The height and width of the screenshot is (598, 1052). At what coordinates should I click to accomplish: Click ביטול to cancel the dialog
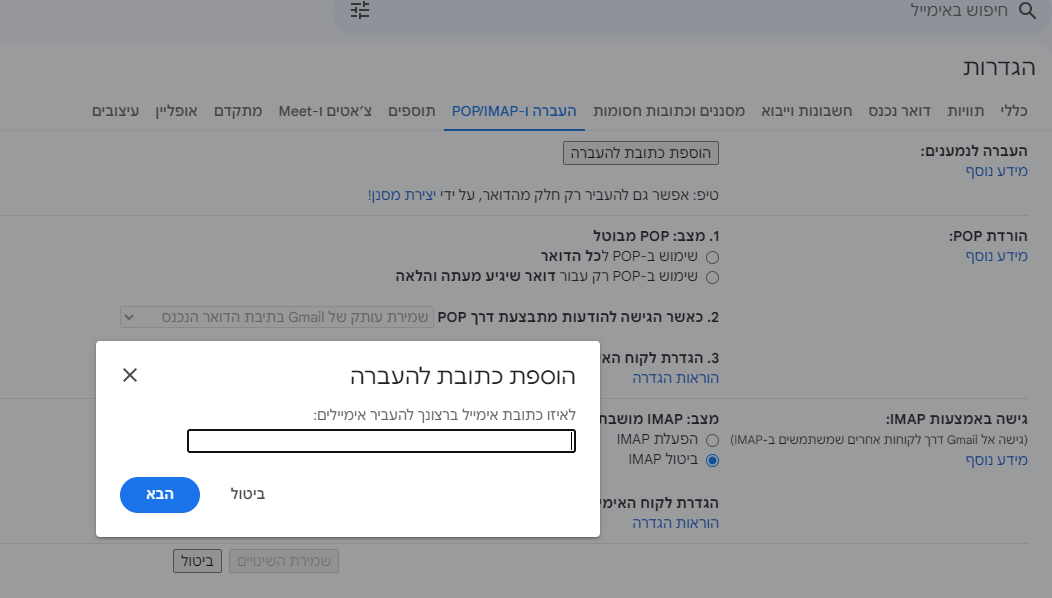[x=247, y=494]
